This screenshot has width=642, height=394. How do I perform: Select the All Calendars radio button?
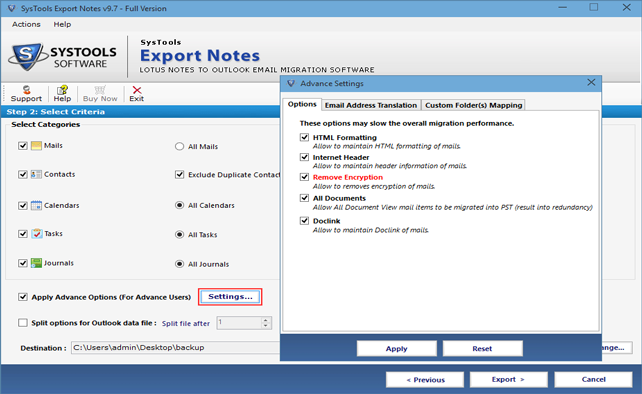pos(179,205)
